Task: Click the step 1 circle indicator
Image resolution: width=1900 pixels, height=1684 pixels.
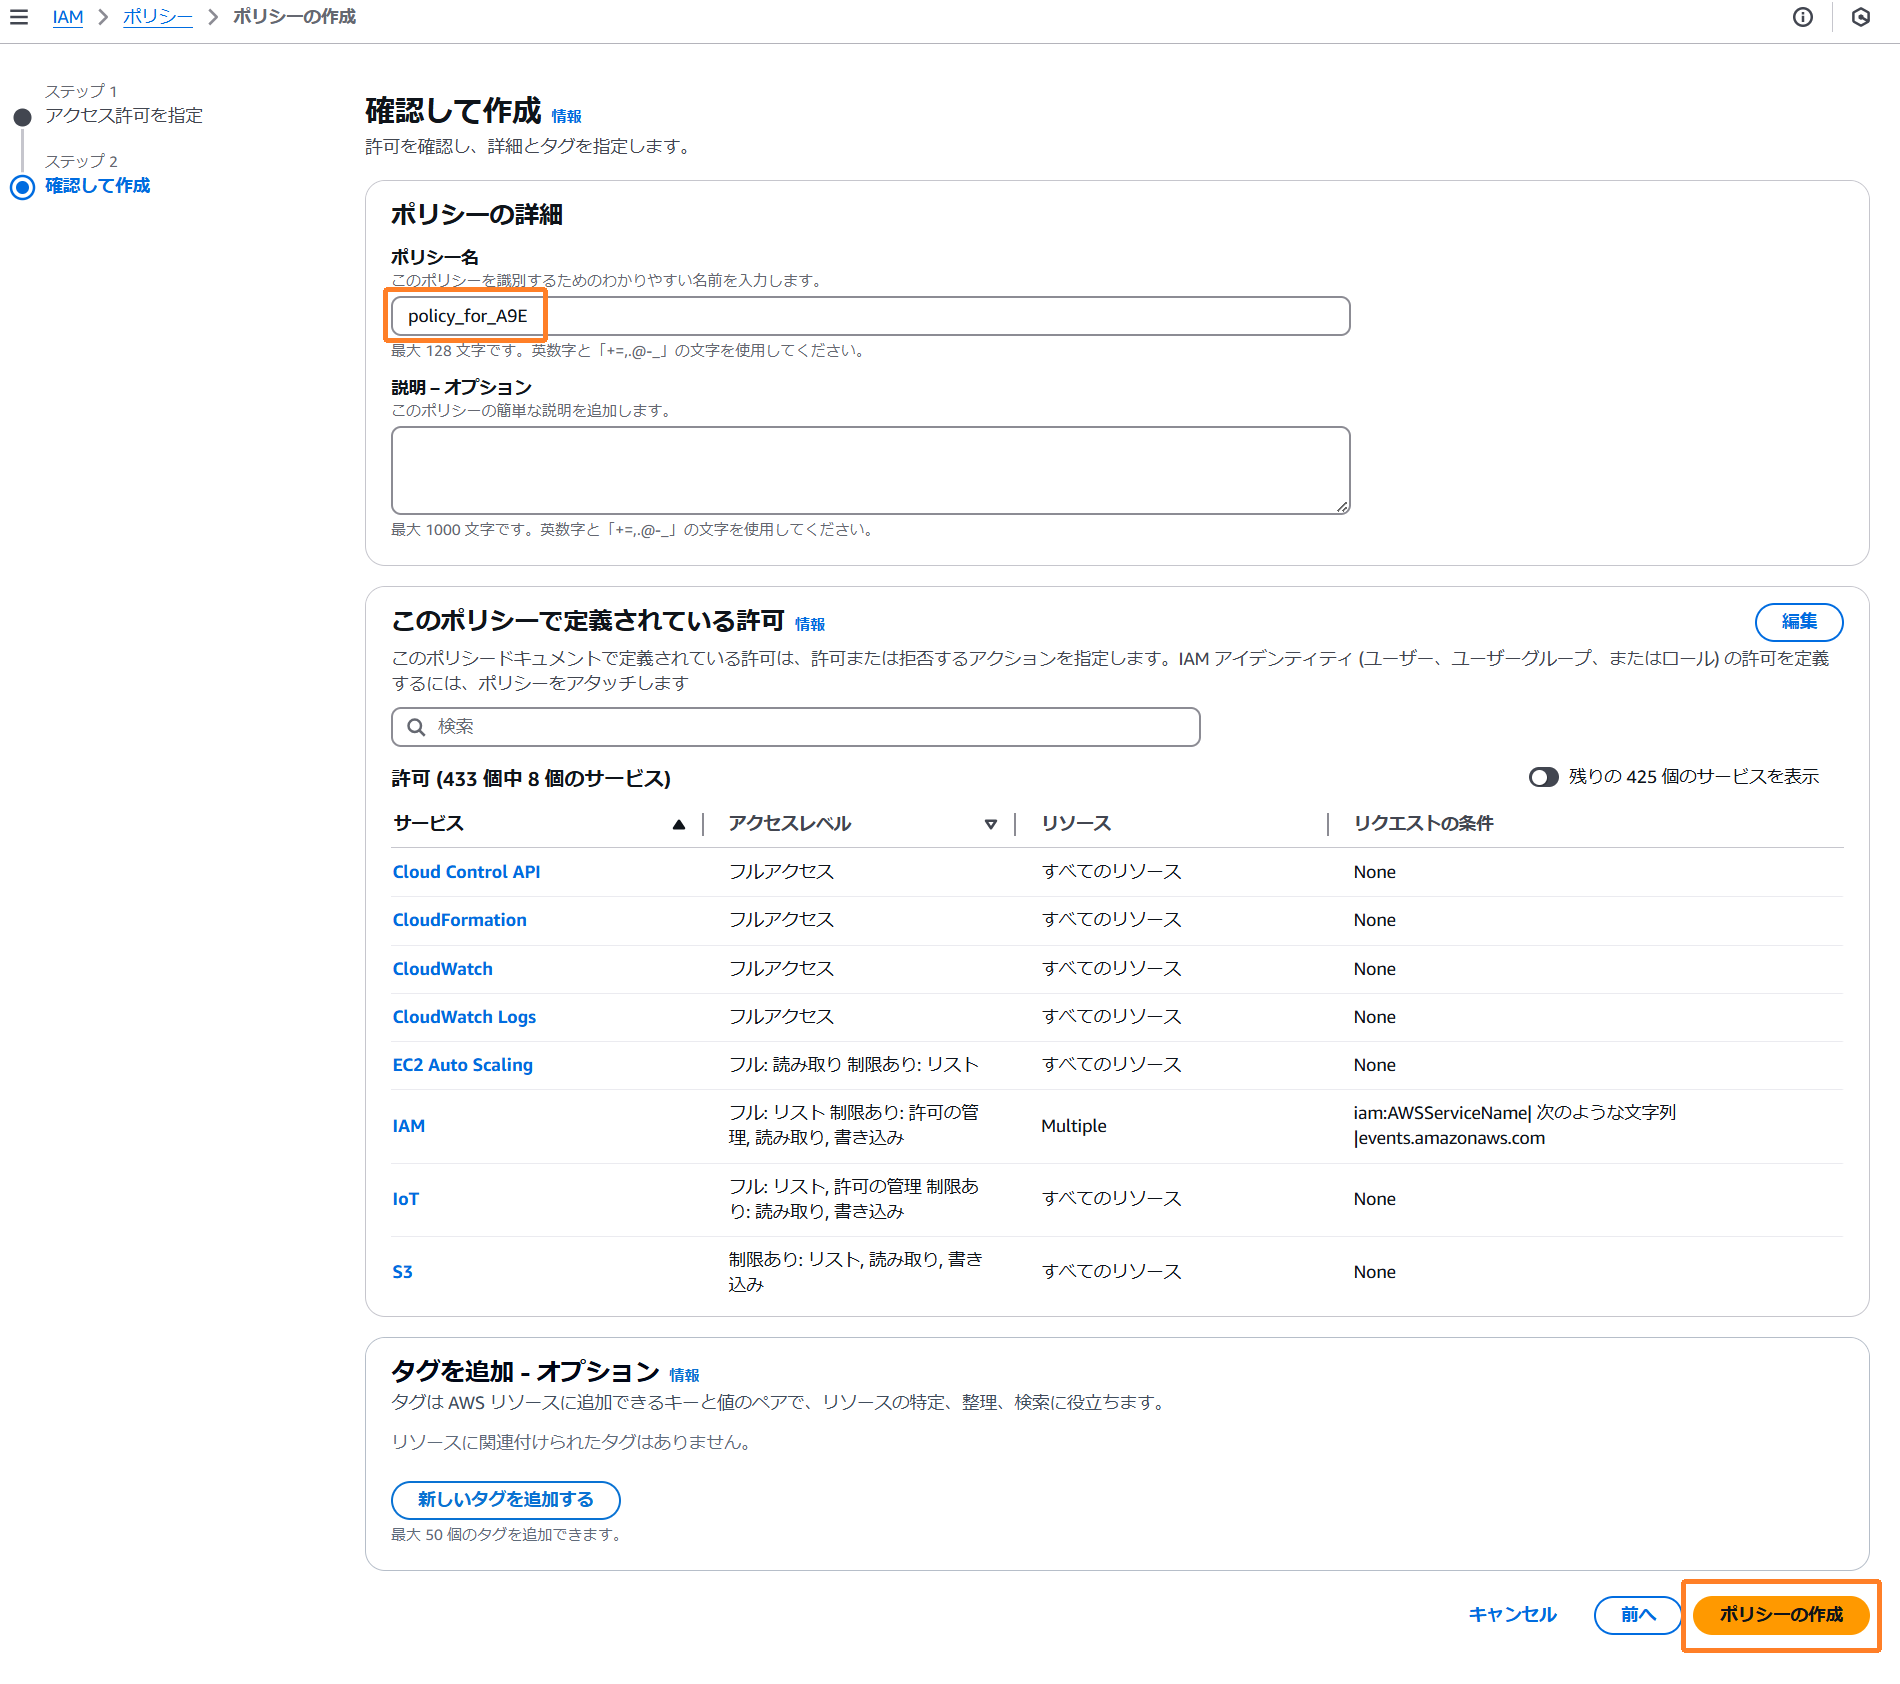Action: (x=22, y=117)
